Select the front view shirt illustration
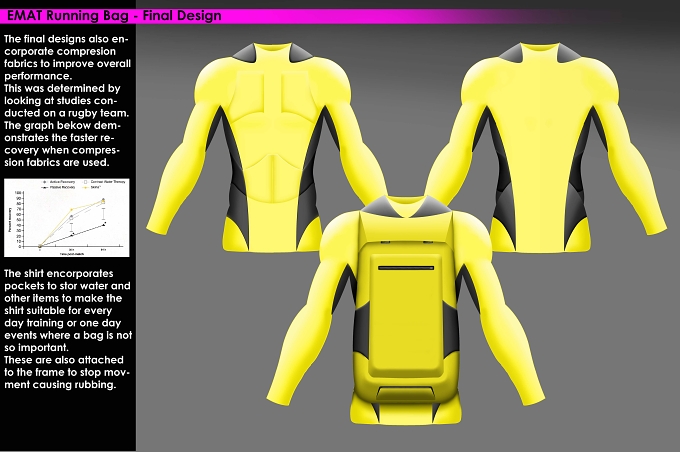The width and height of the screenshot is (680, 452). click(265, 147)
